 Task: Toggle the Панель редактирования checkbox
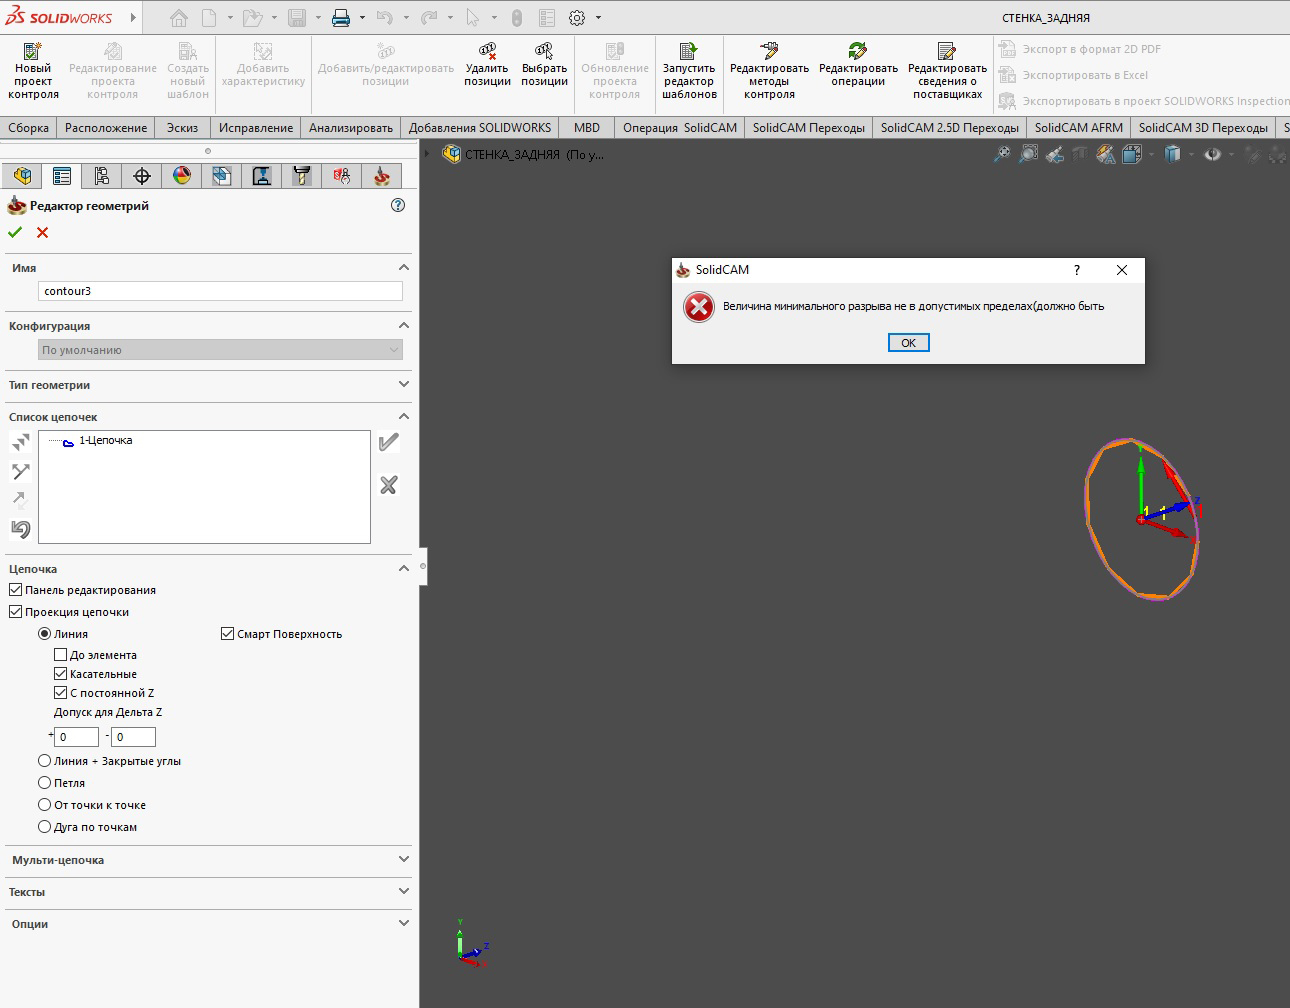click(x=15, y=590)
